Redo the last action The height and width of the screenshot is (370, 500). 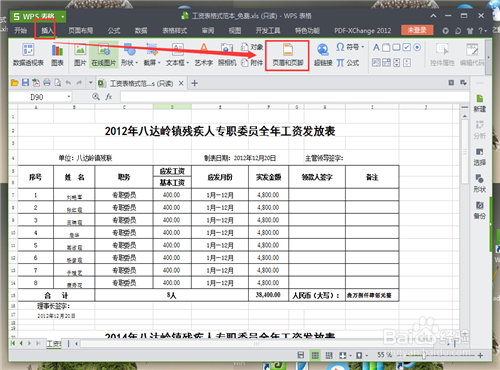point(79,83)
